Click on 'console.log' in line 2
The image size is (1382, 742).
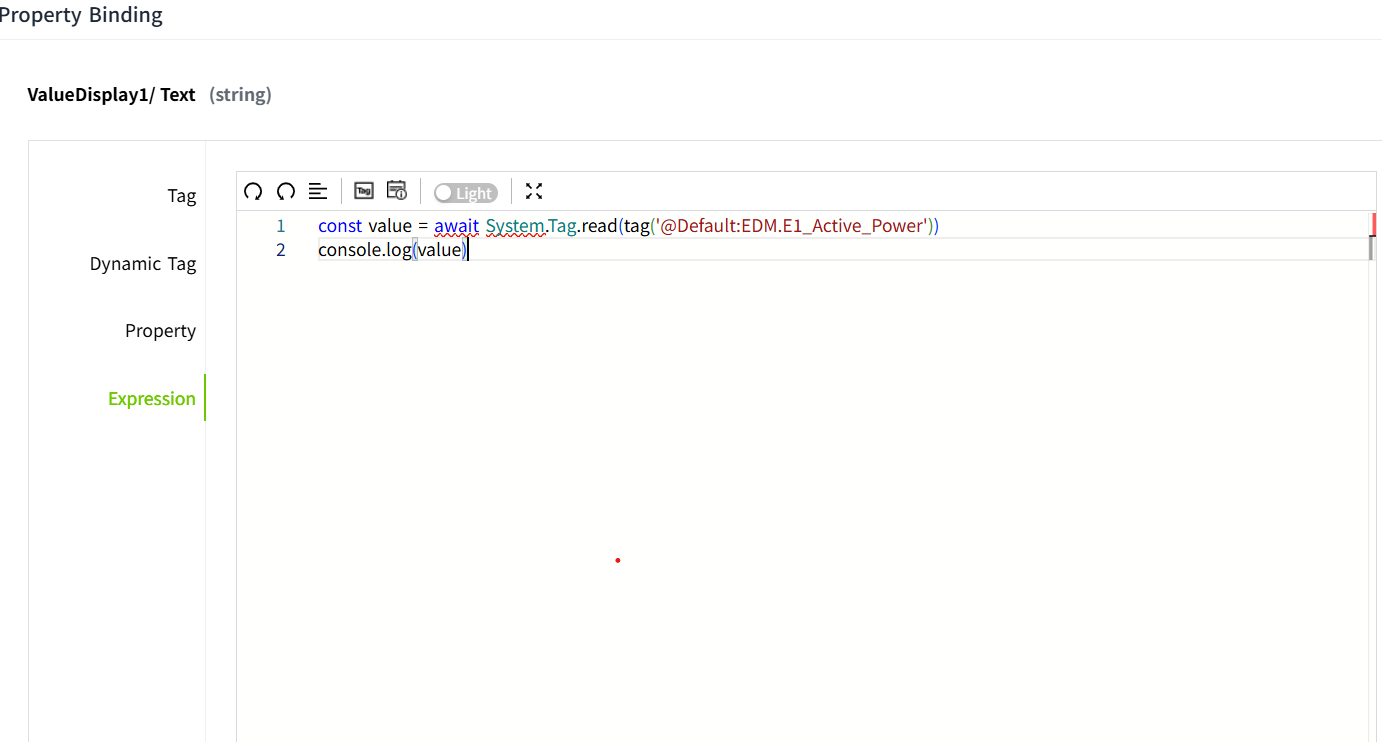click(364, 250)
